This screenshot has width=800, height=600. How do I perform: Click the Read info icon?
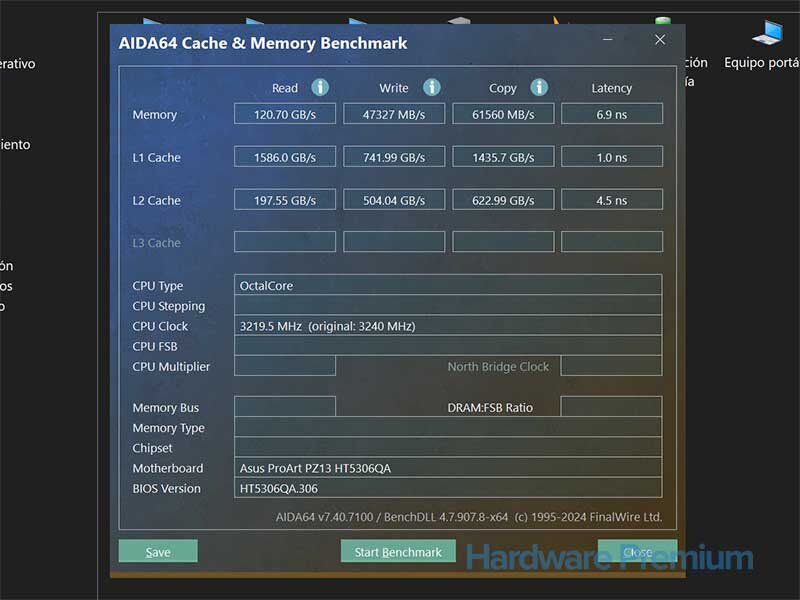pyautogui.click(x=320, y=87)
